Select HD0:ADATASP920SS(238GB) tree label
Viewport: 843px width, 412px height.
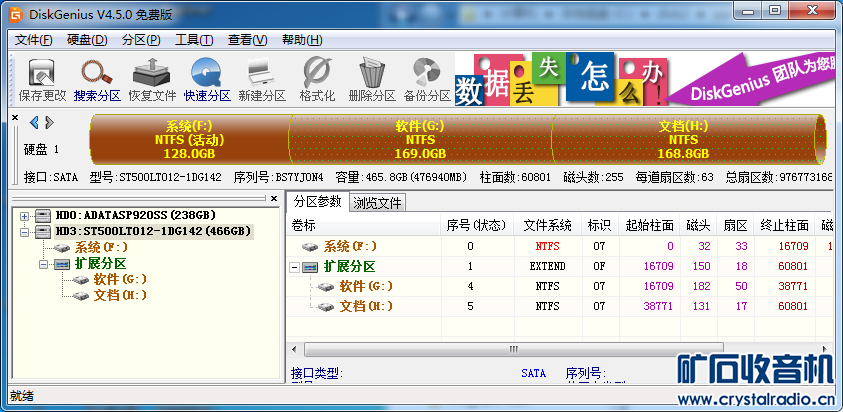pos(135,216)
